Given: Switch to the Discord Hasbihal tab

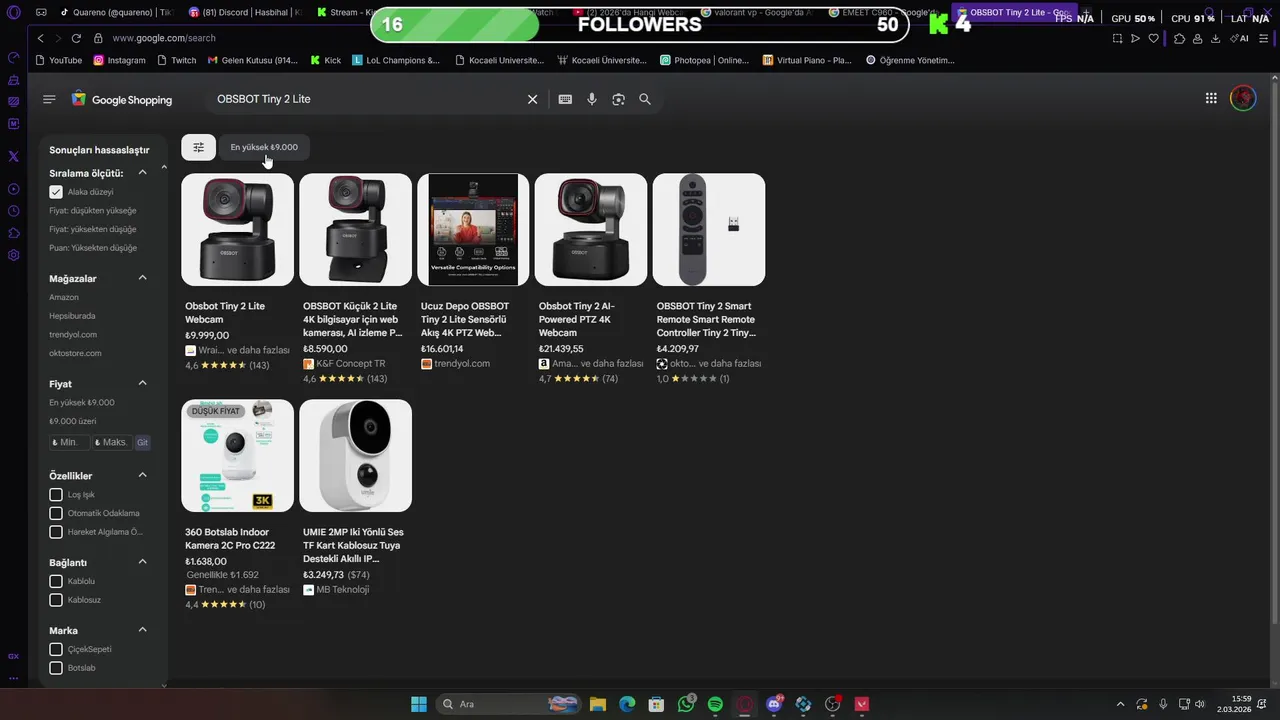Looking at the screenshot, I should (x=245, y=13).
